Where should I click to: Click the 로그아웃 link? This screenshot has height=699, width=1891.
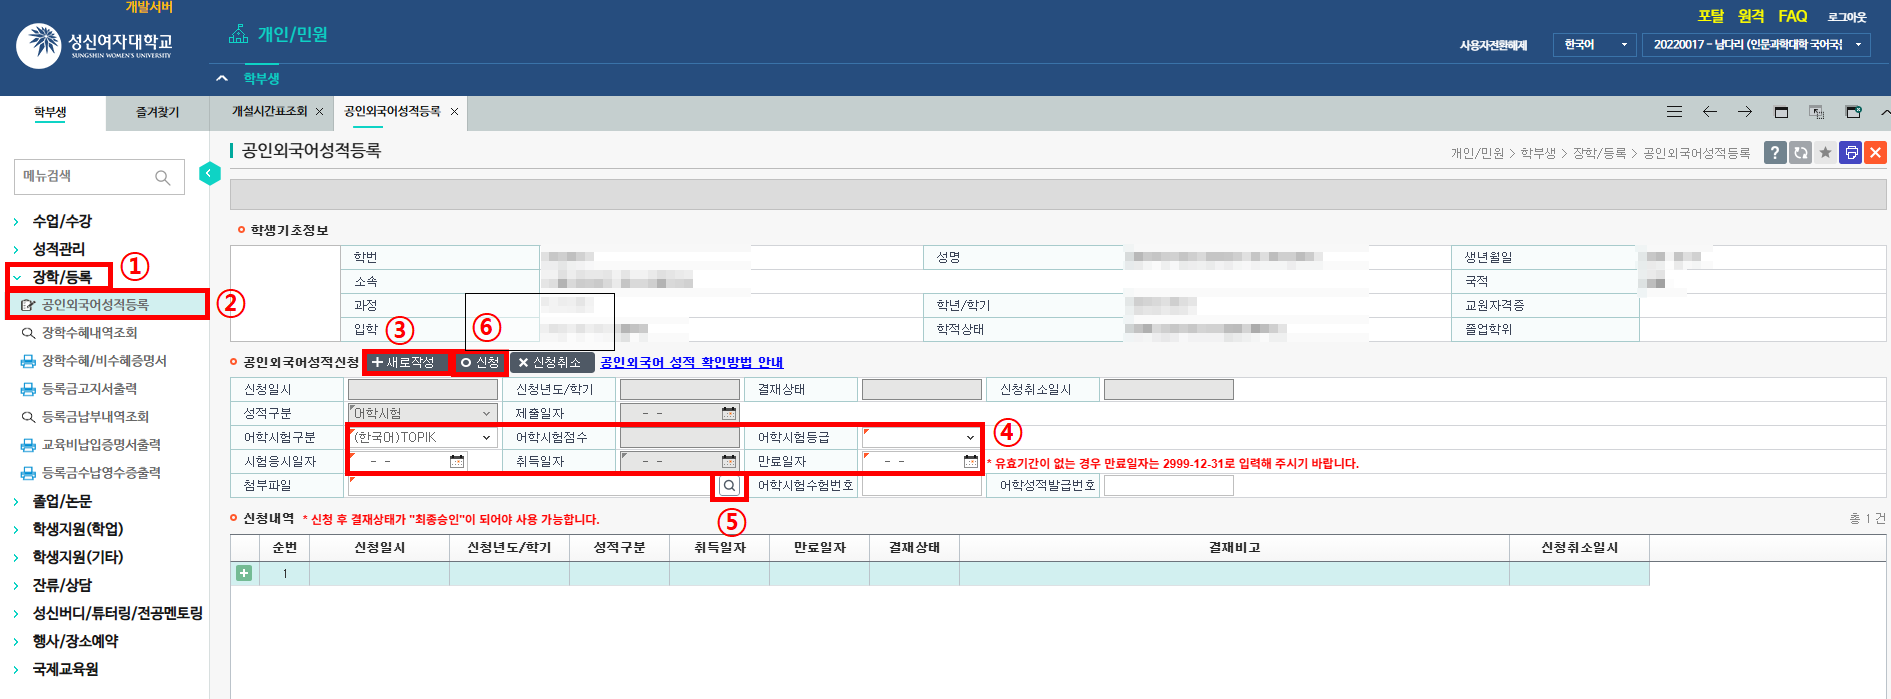point(1847,17)
